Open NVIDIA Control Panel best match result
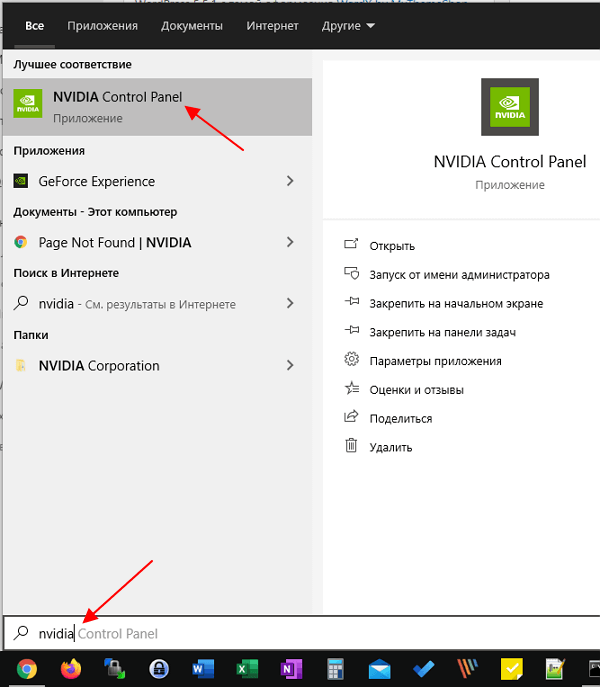The image size is (600, 687). pos(157,107)
